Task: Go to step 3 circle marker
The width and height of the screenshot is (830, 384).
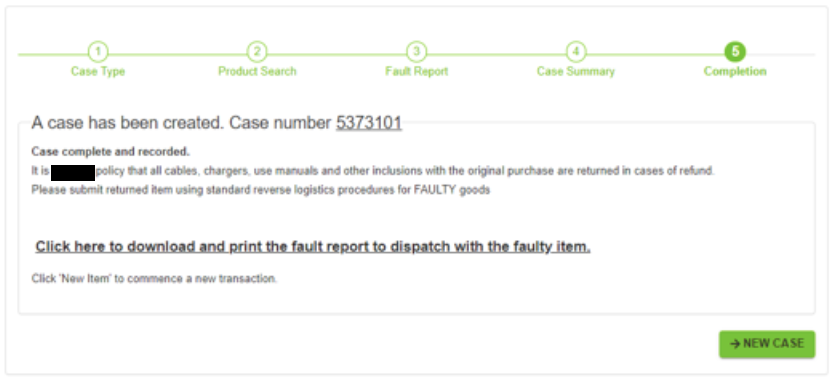Action: [x=417, y=52]
